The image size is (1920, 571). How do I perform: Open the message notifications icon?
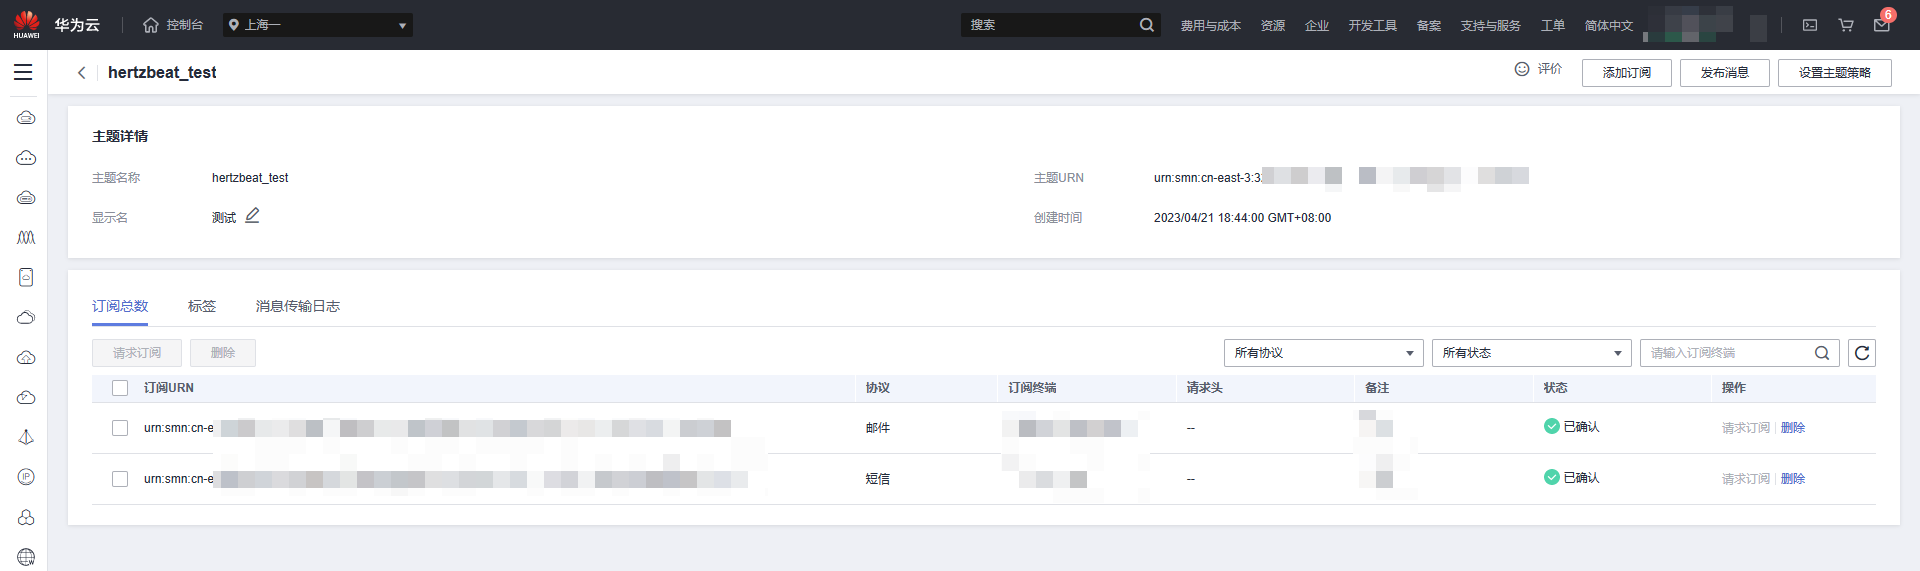point(1881,25)
